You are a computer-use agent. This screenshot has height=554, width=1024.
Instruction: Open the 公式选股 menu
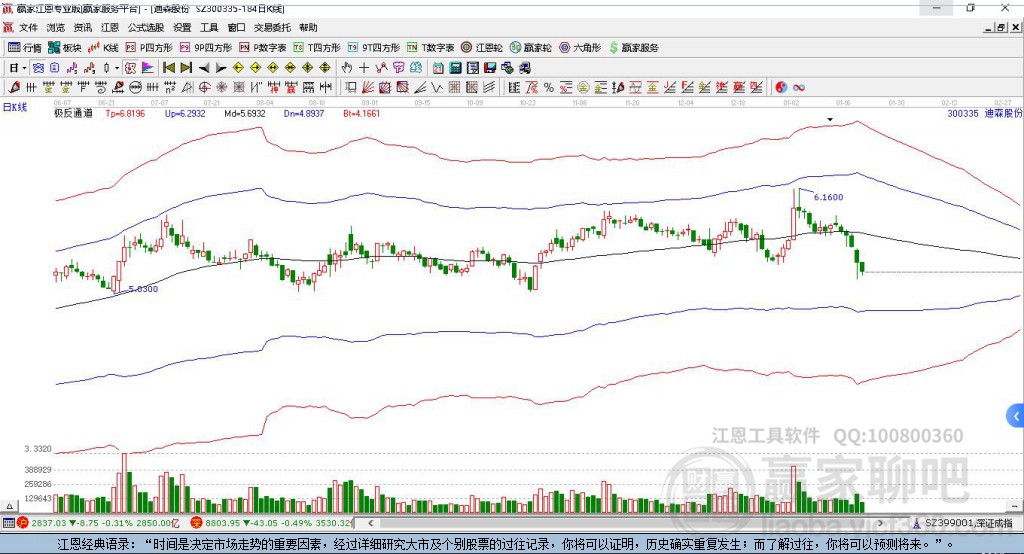(146, 27)
